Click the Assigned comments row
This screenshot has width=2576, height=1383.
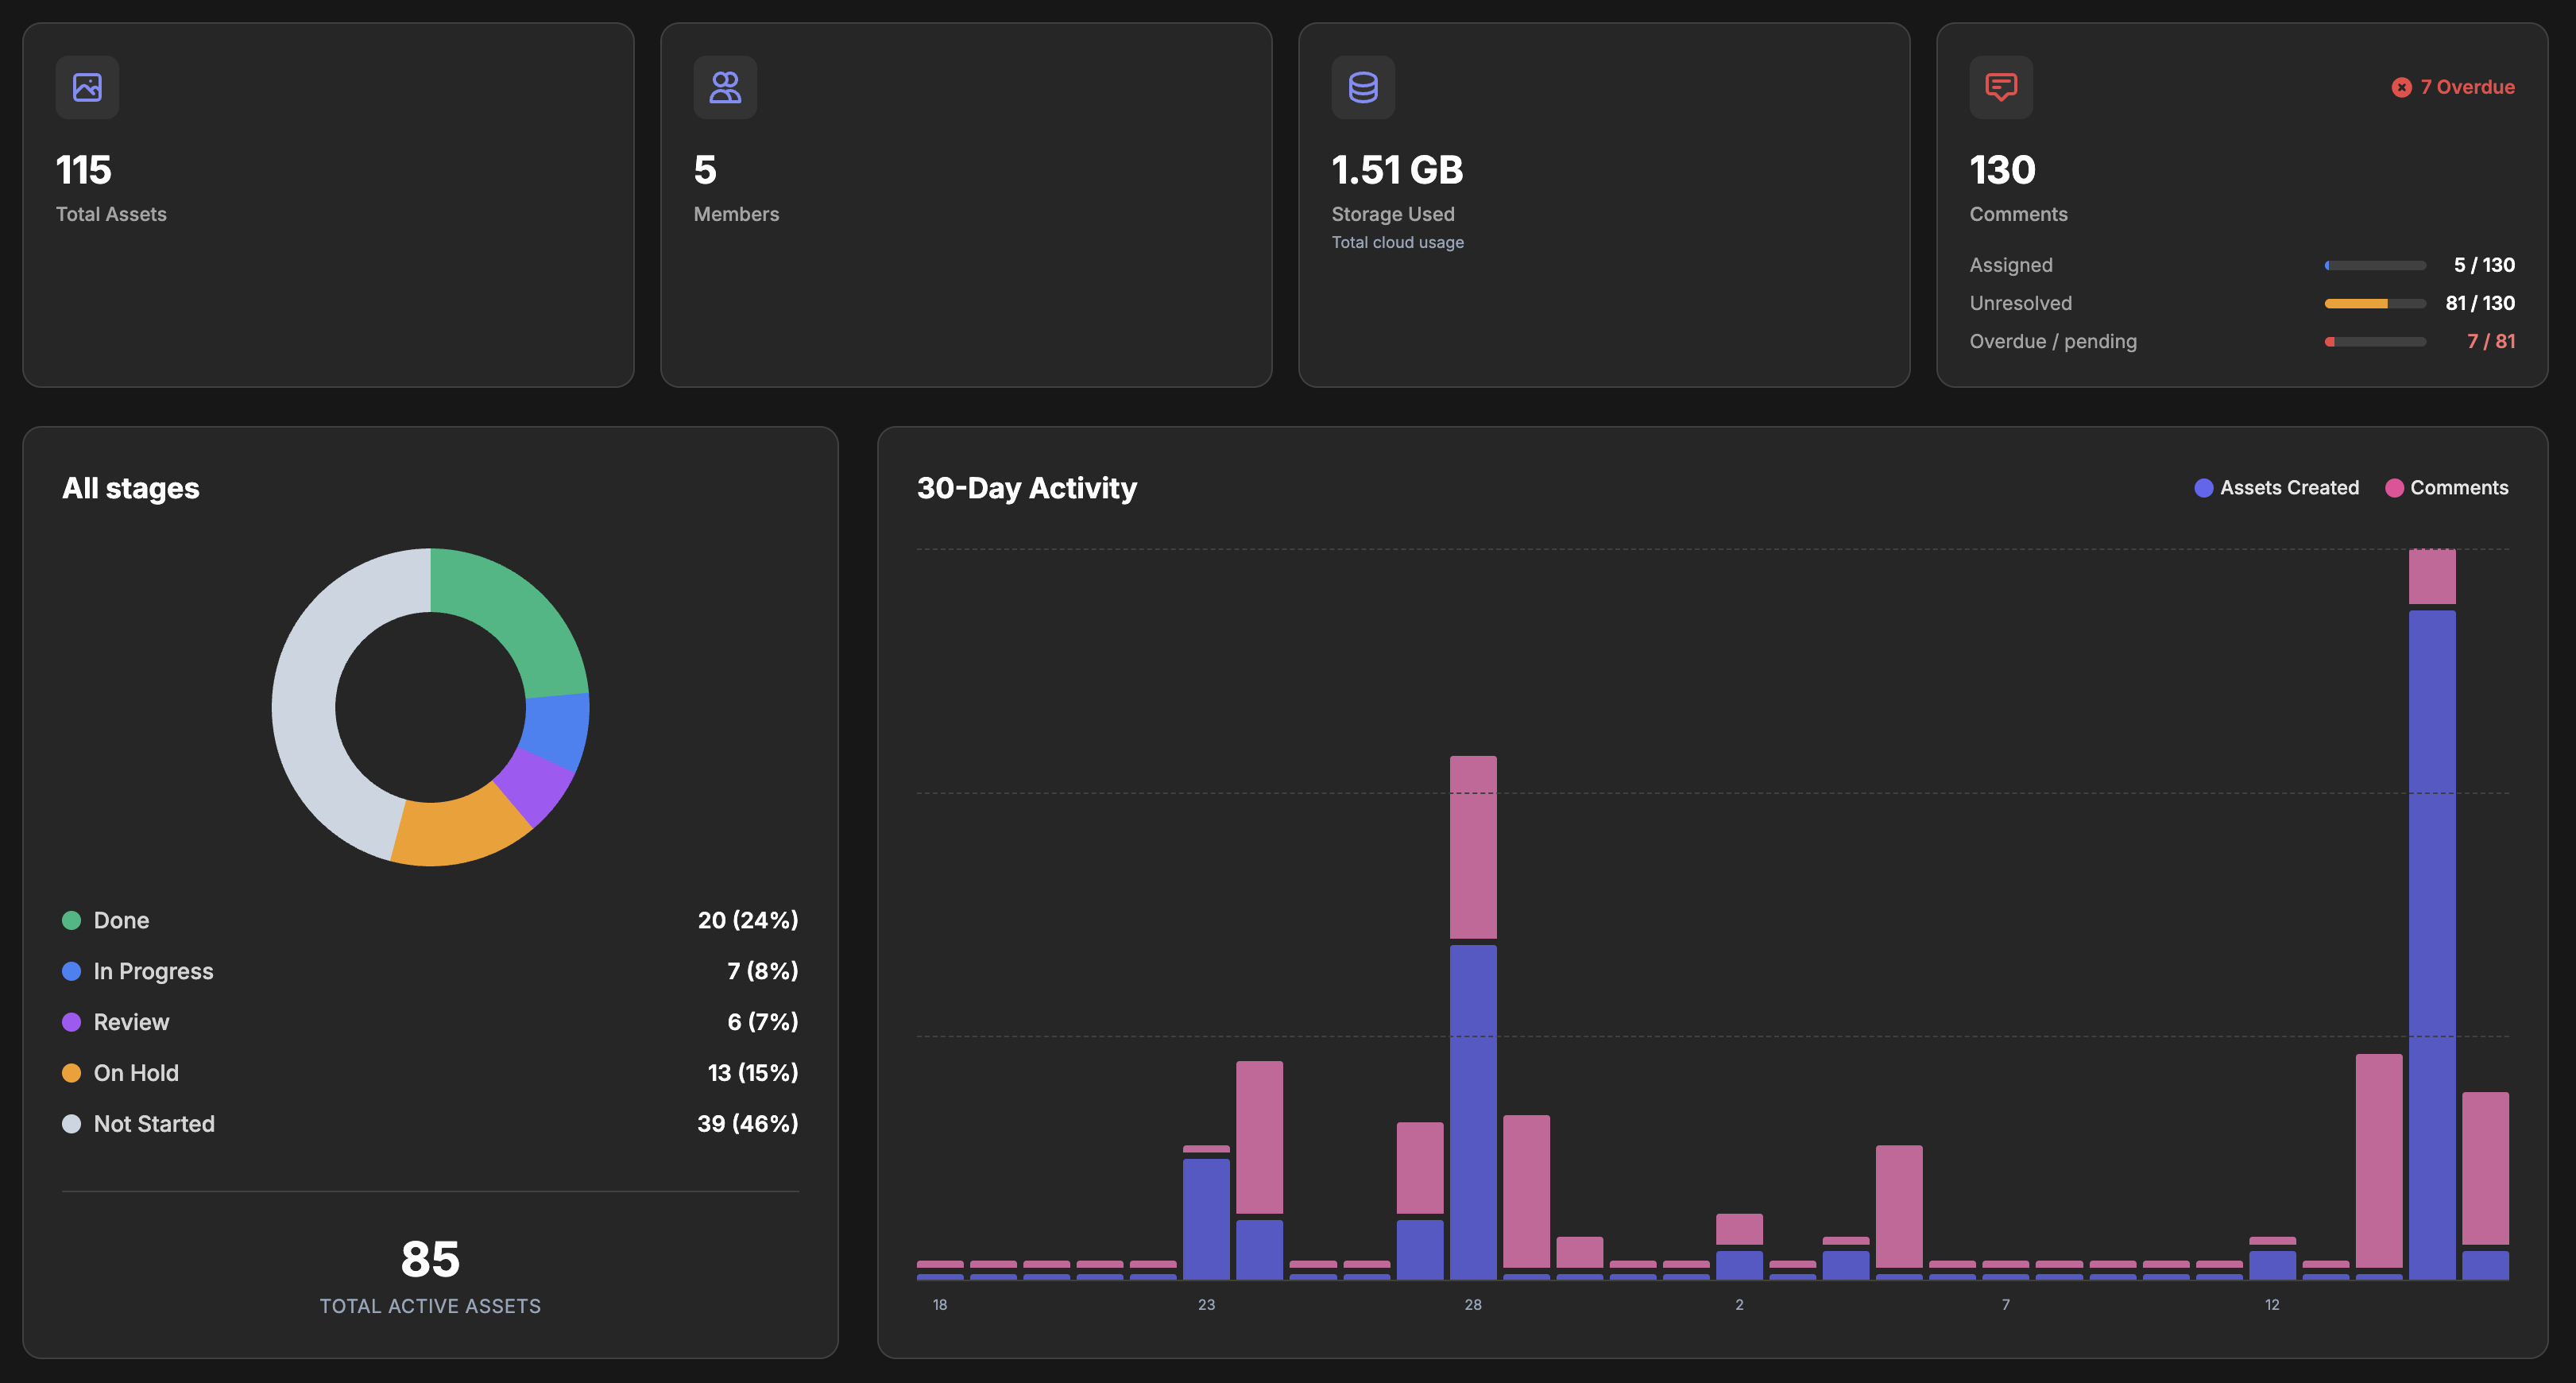point(2011,265)
